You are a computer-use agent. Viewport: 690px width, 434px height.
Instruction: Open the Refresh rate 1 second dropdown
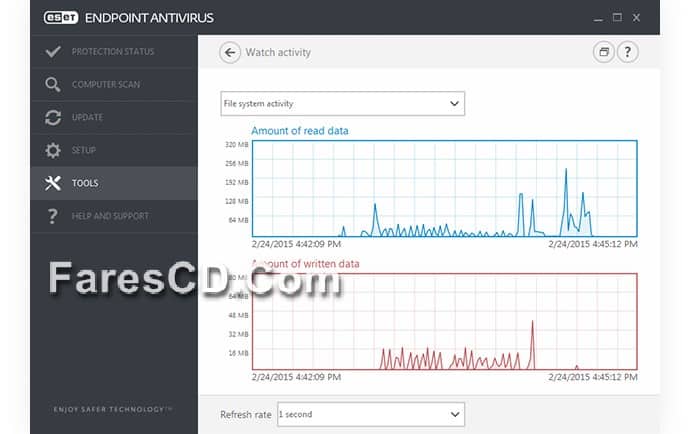pyautogui.click(x=371, y=414)
